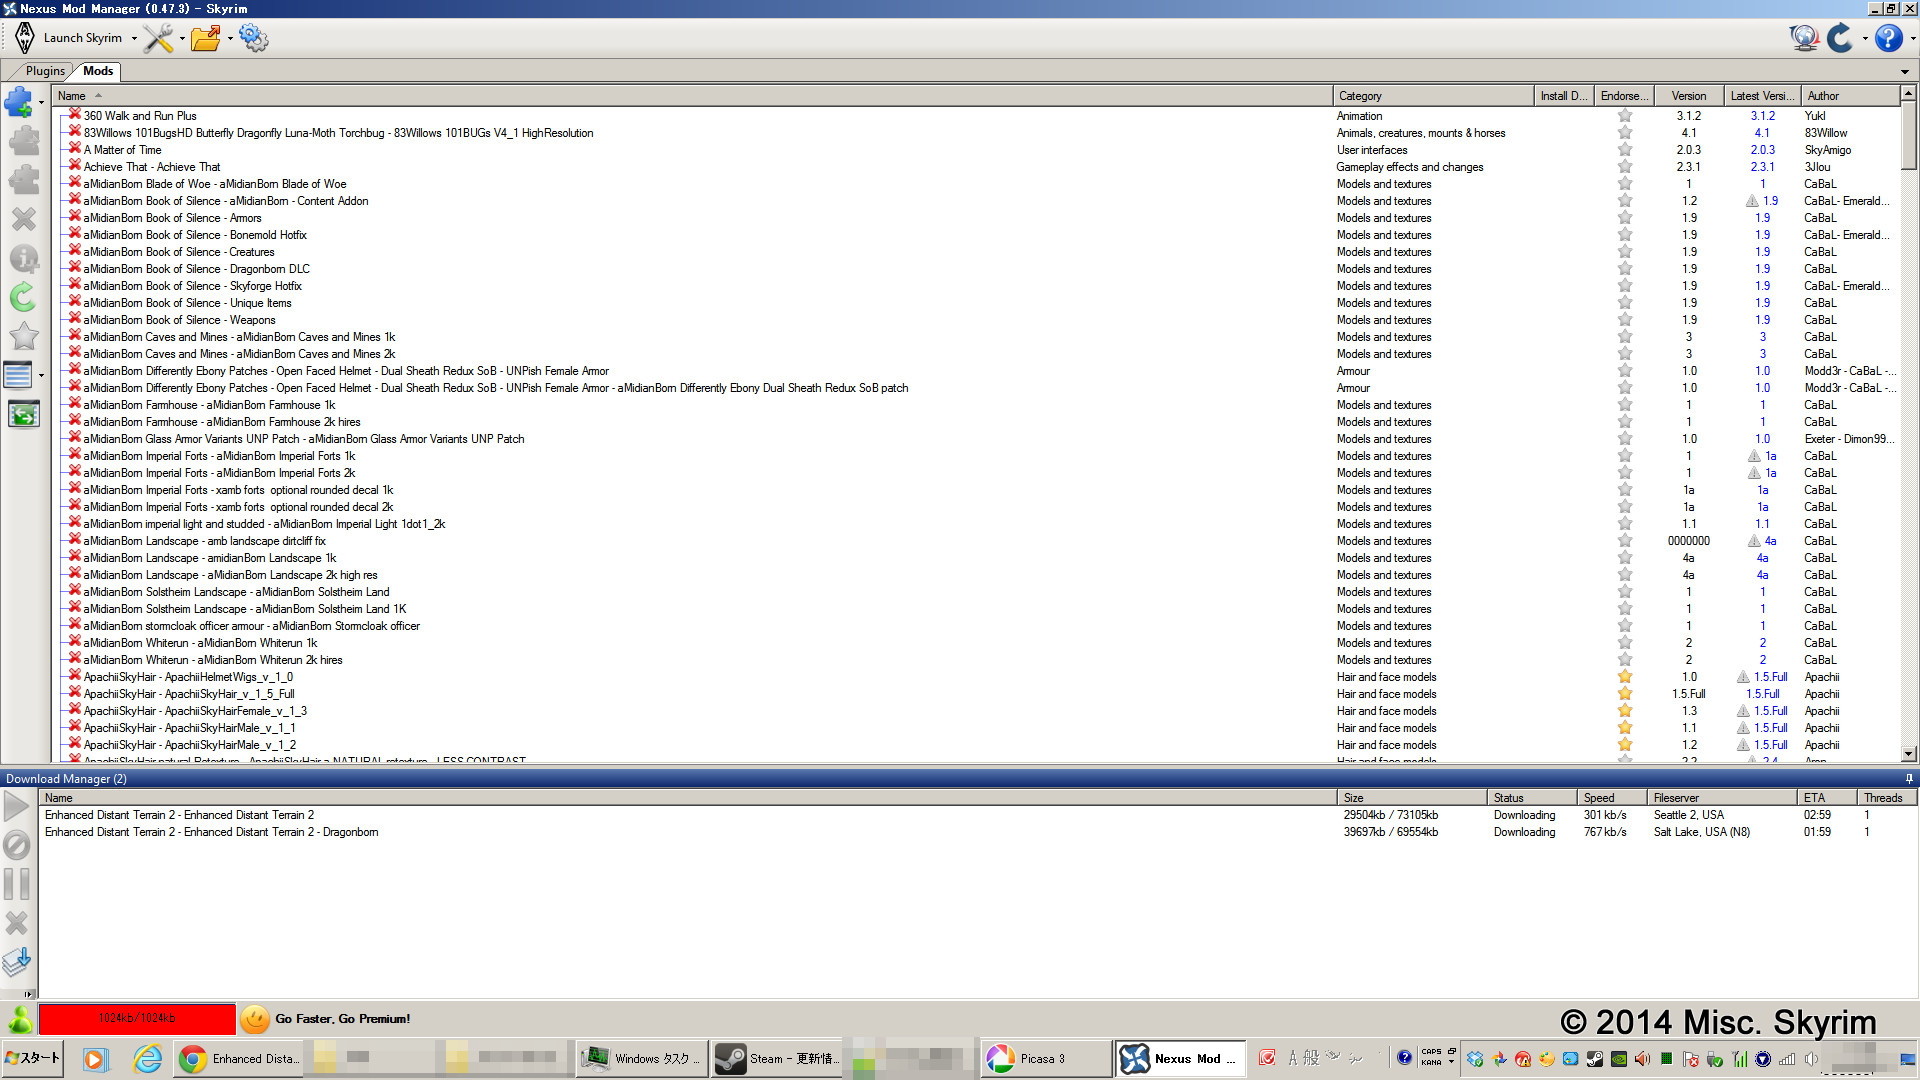Open the help question mark icon
The height and width of the screenshot is (1080, 1920).
(1888, 38)
